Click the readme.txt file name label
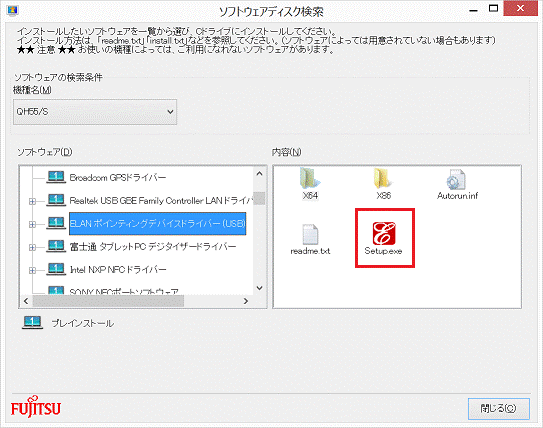 point(310,251)
